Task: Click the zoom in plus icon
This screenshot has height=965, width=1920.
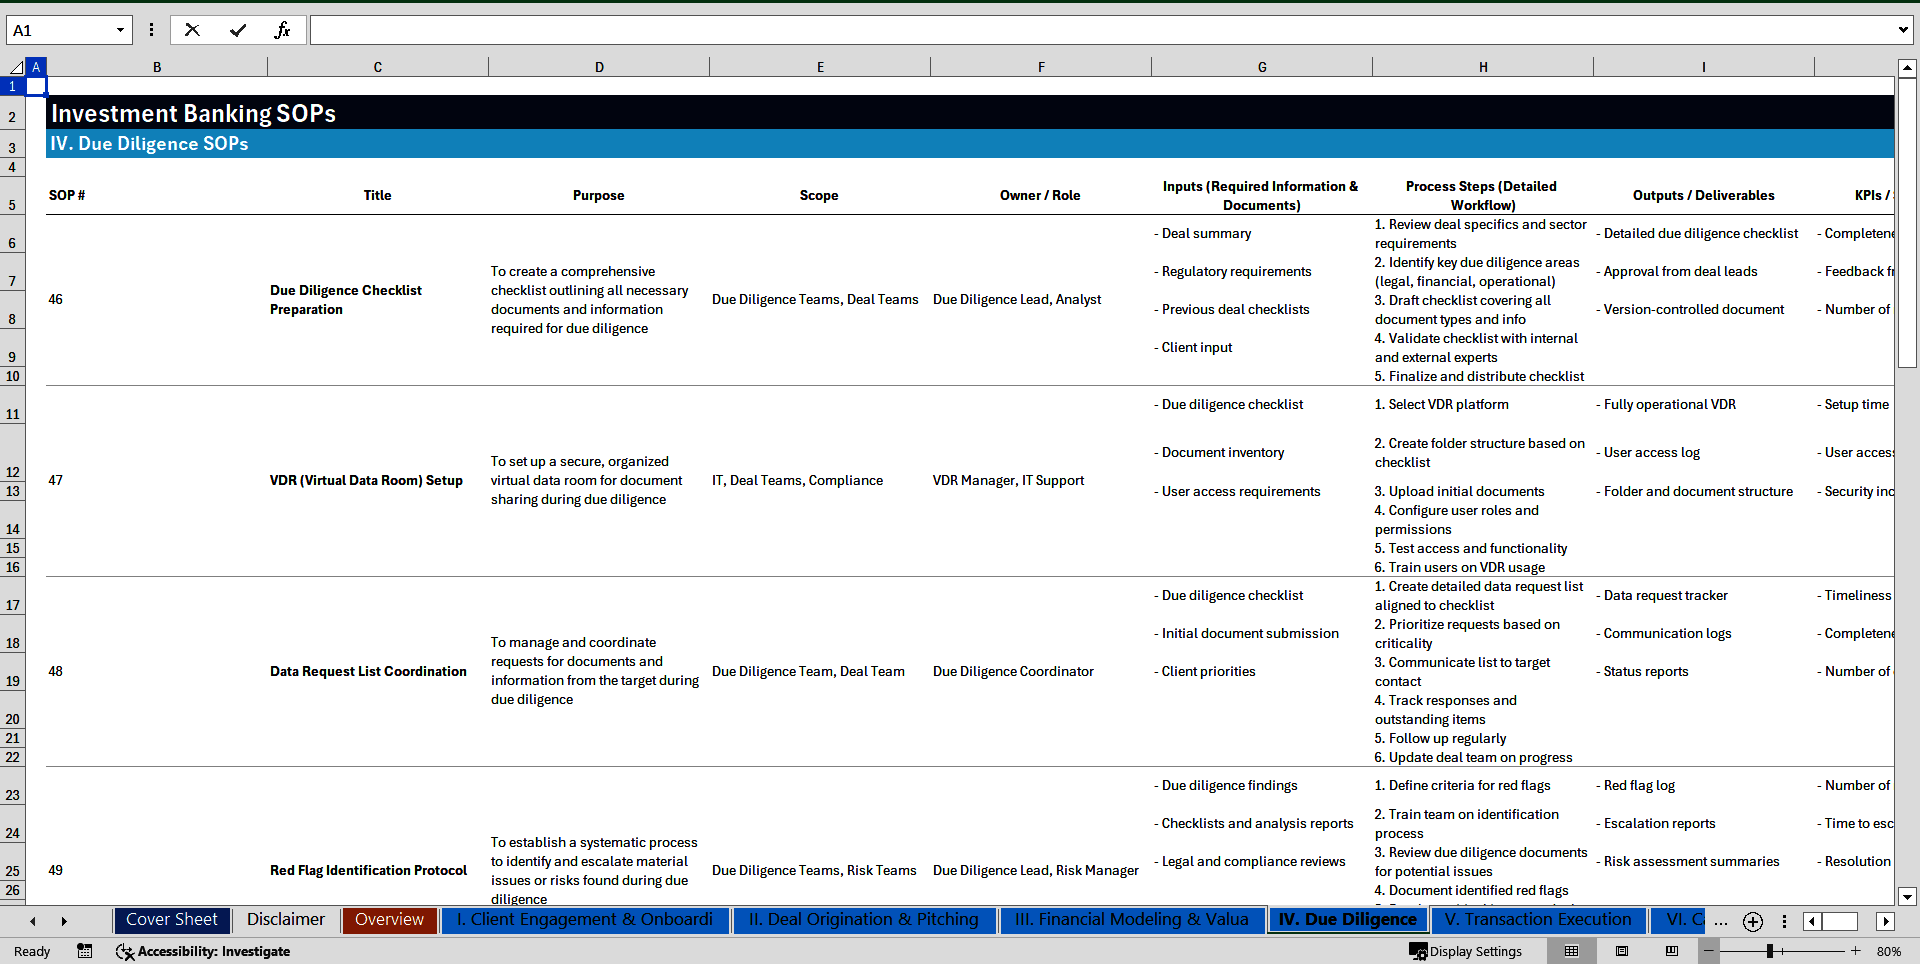Action: [x=1855, y=951]
